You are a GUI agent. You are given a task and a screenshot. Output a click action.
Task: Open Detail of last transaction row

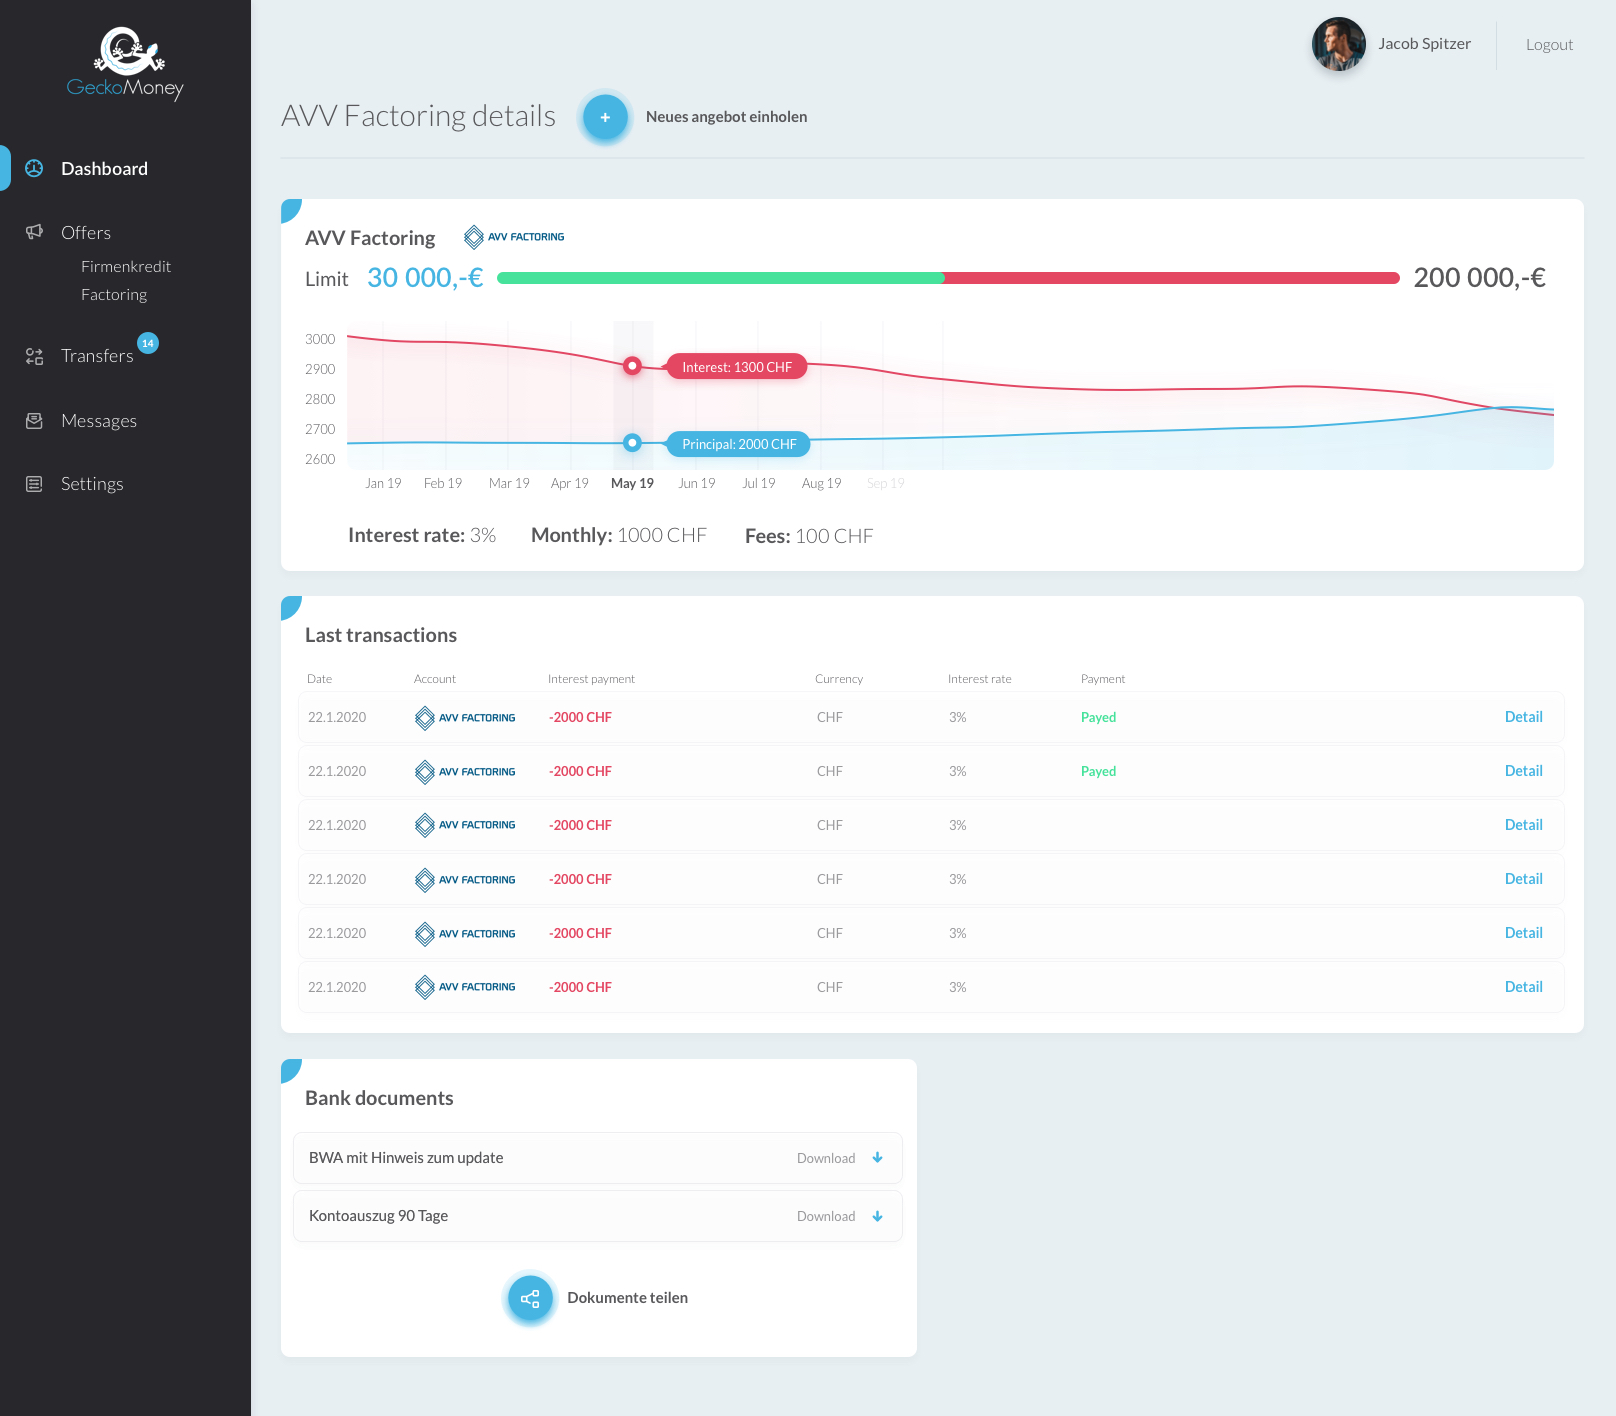point(1523,987)
